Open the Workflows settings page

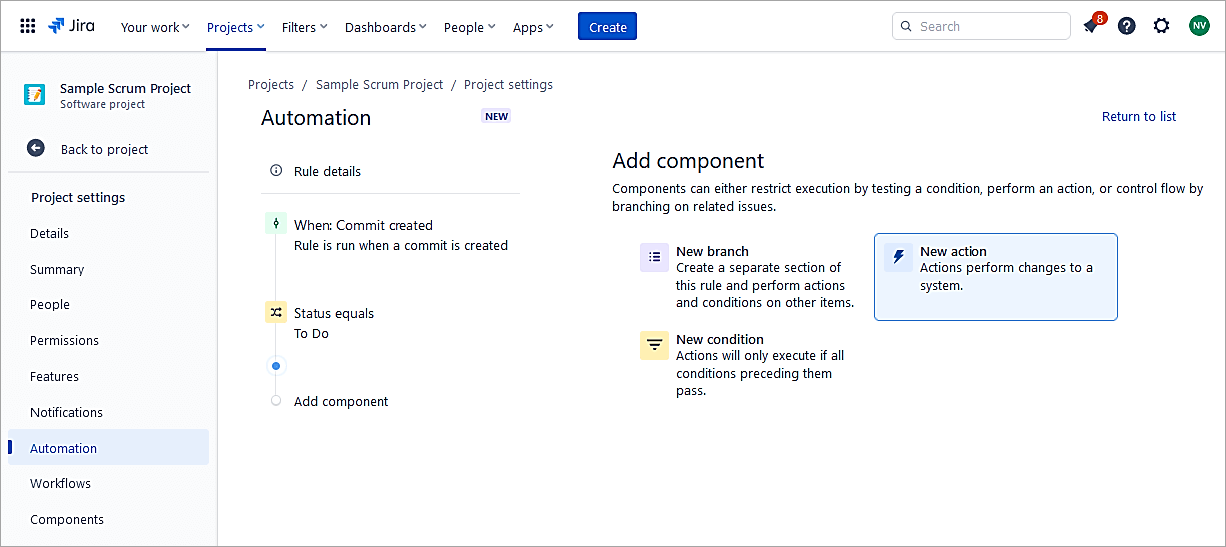pyautogui.click(x=60, y=484)
